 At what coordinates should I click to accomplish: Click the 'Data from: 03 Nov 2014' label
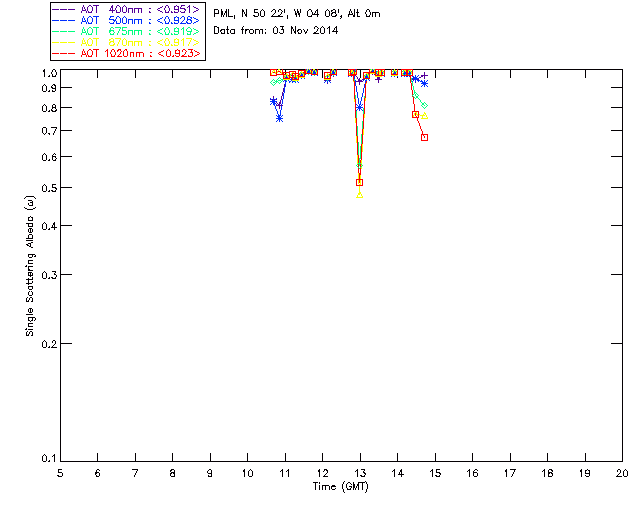coord(276,31)
